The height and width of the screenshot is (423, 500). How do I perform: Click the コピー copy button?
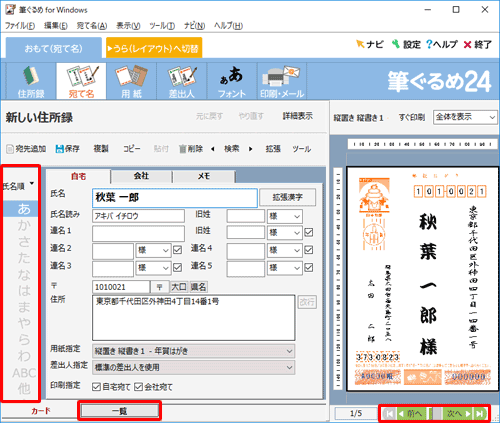132,149
